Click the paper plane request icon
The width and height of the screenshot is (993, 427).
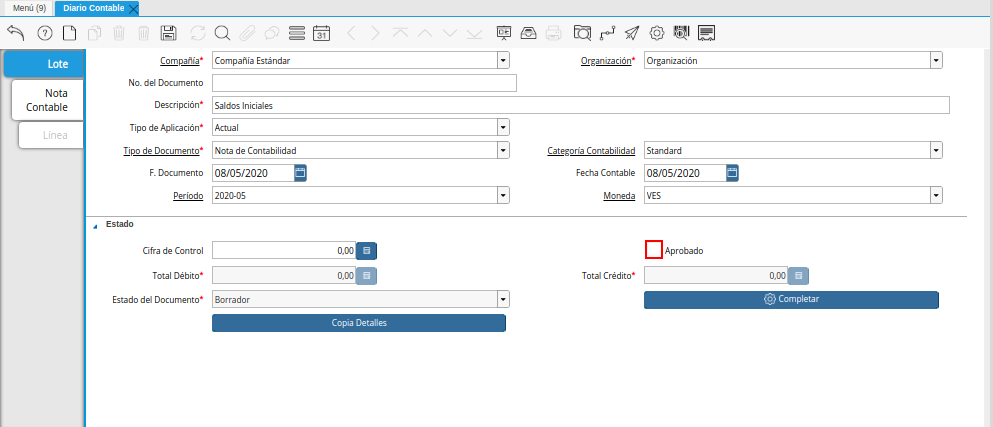(x=631, y=33)
